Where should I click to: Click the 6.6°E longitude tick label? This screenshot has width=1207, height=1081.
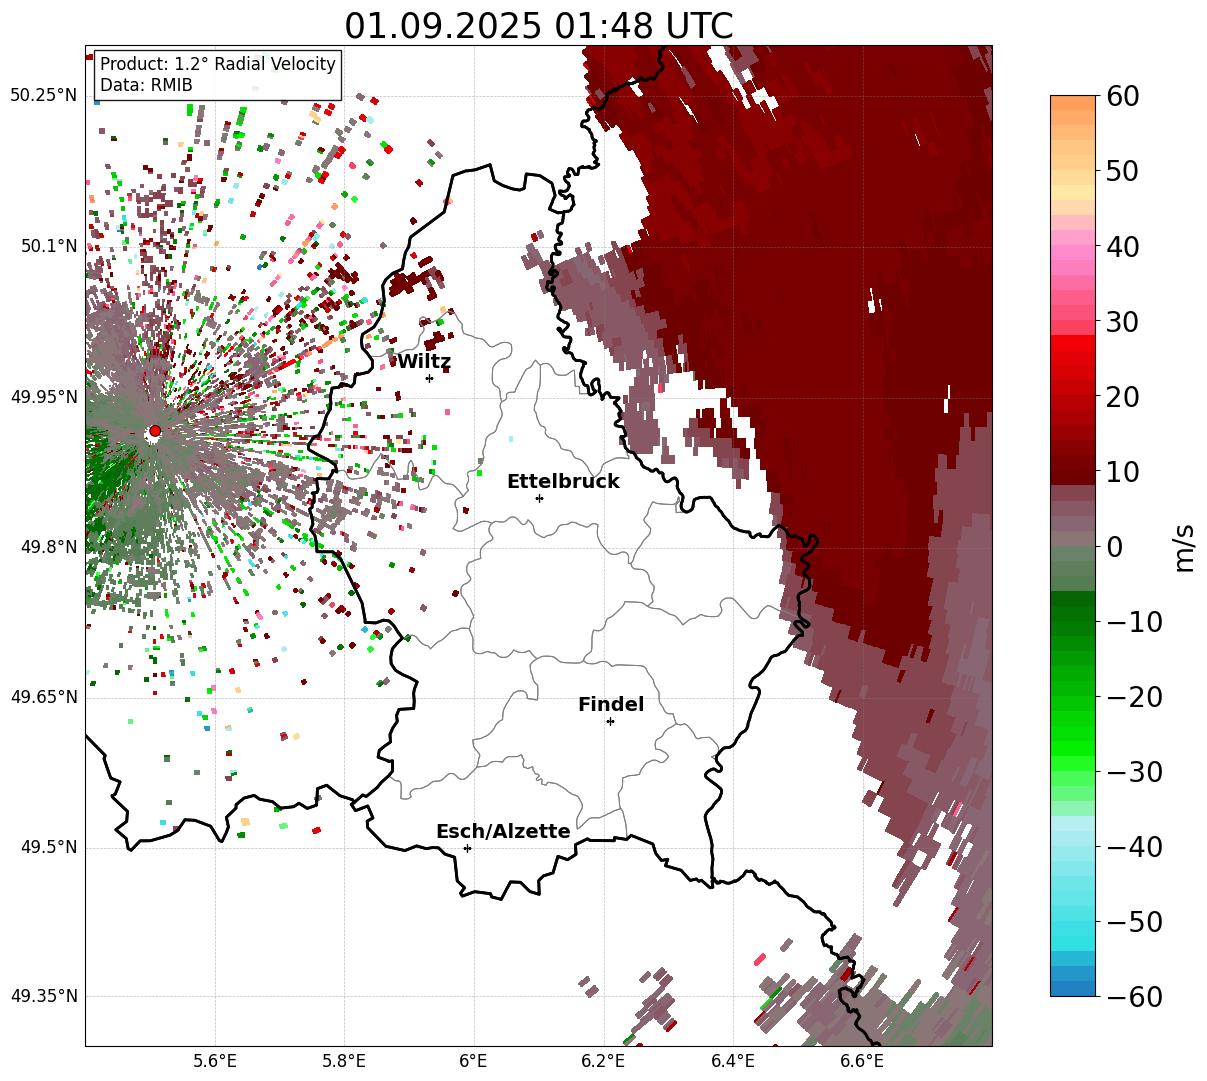click(x=862, y=1062)
